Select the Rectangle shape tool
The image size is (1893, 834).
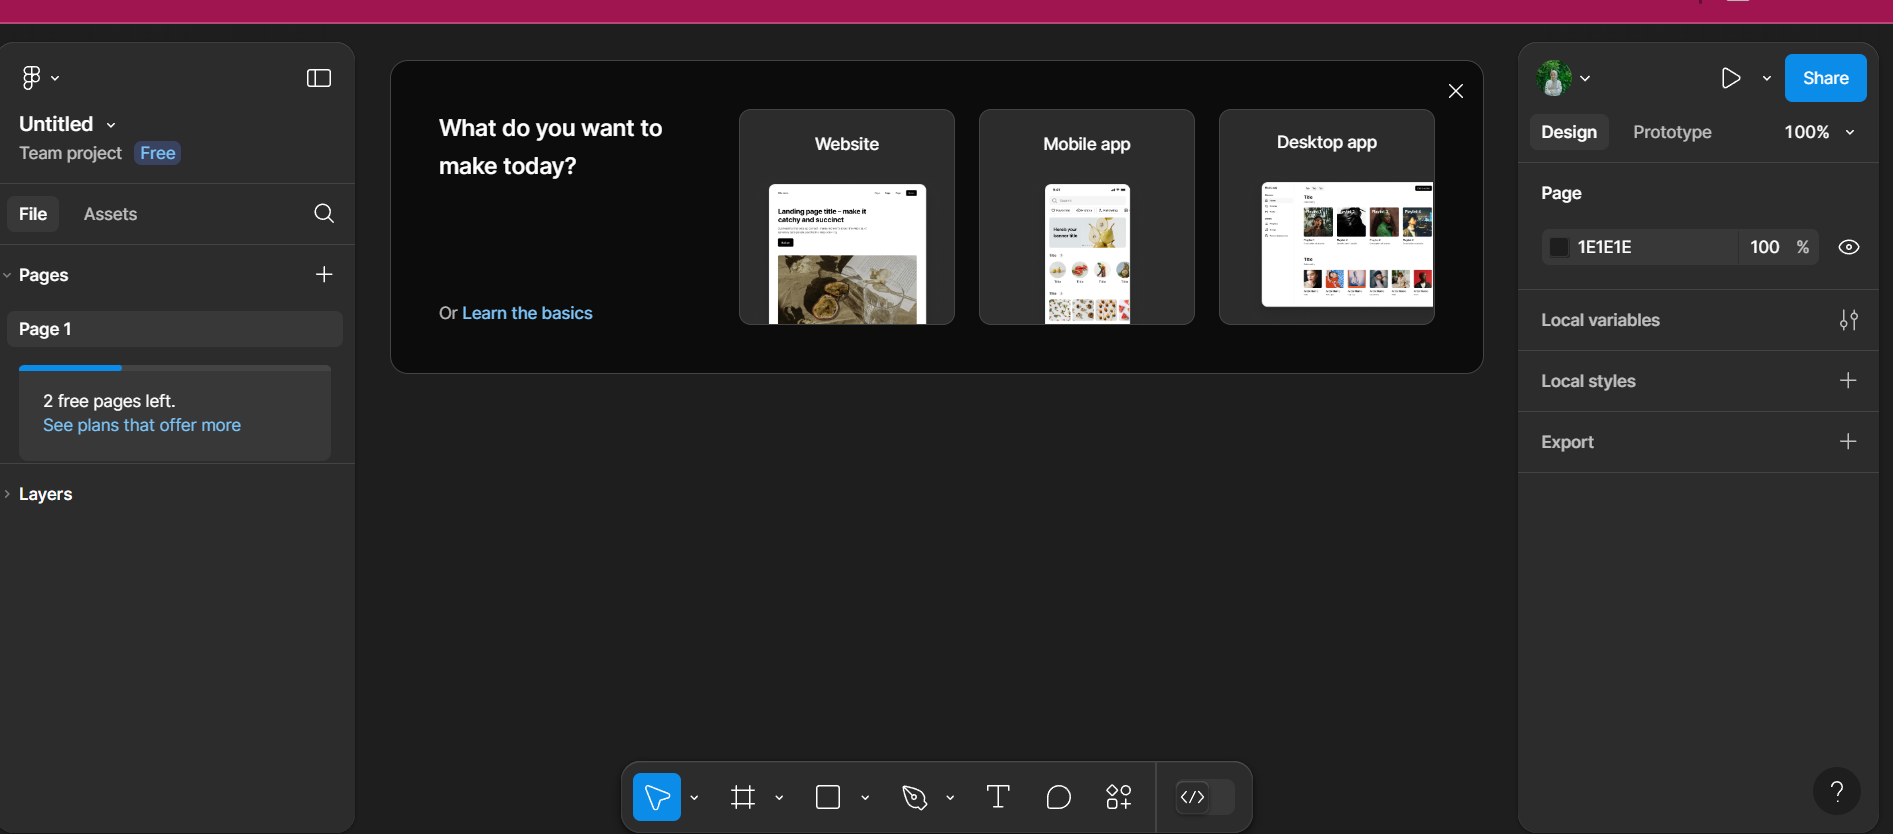(828, 797)
